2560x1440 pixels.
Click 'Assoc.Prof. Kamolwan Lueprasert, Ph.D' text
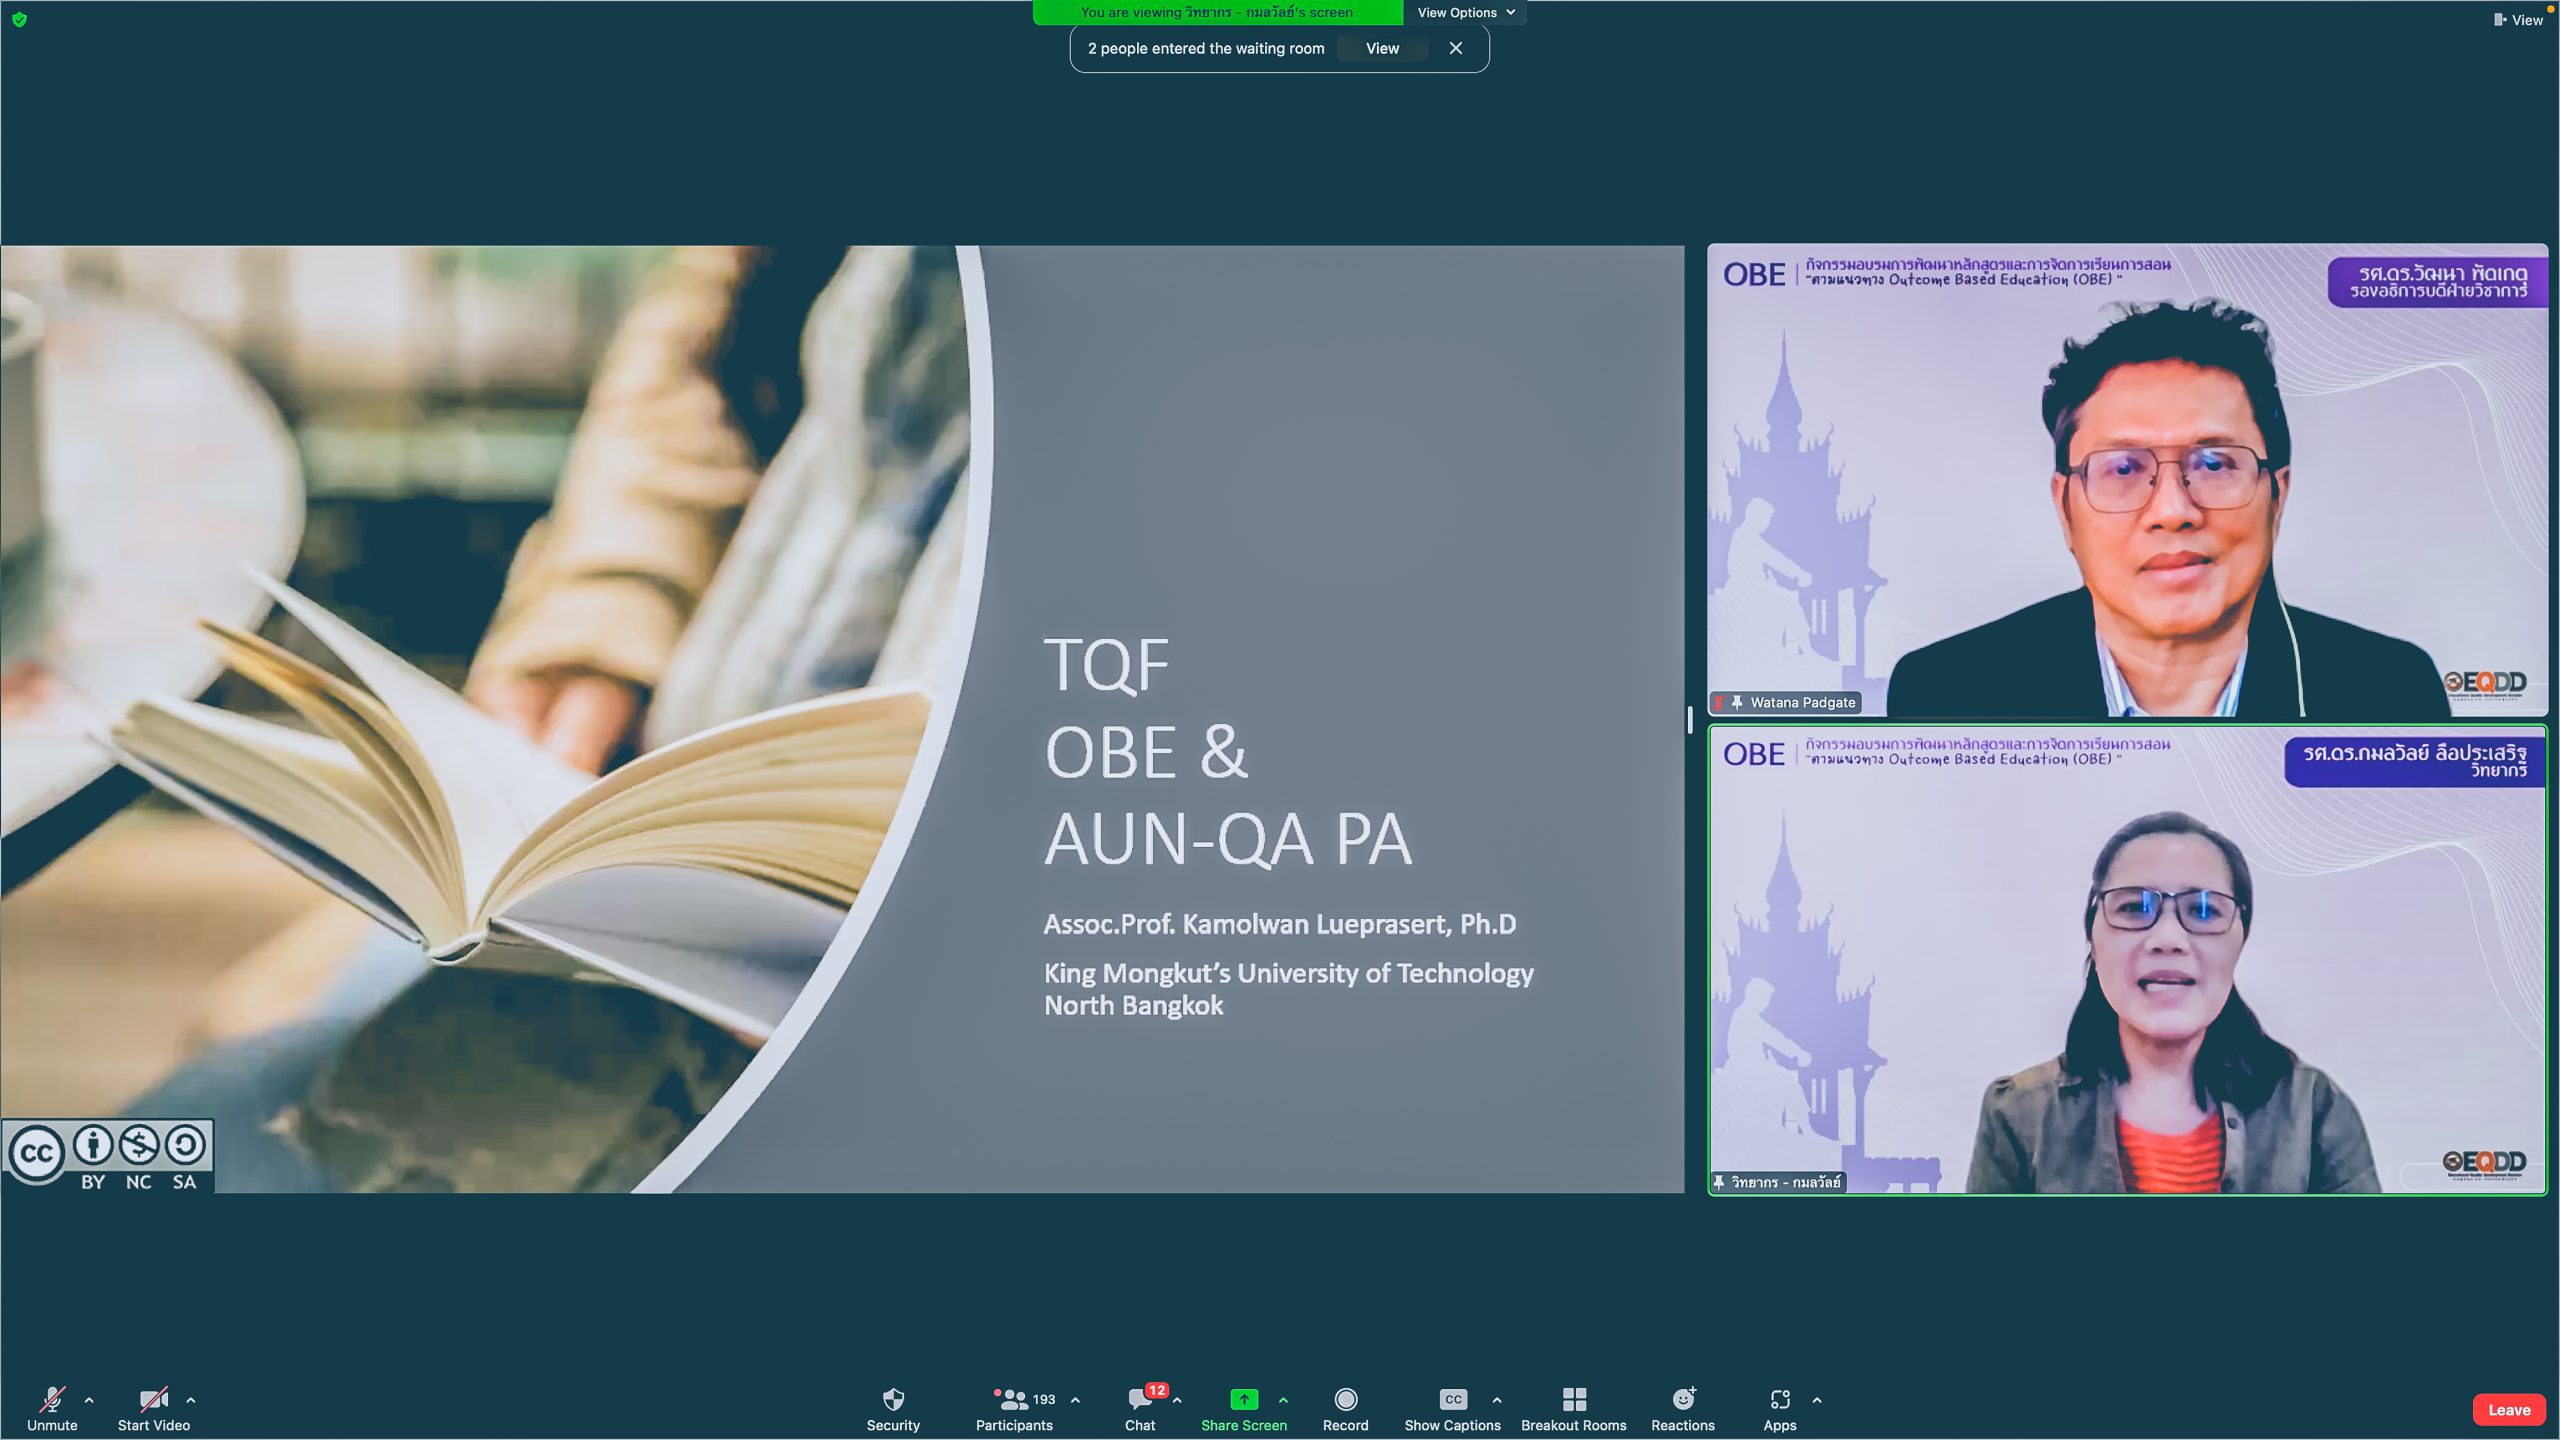tap(1280, 924)
